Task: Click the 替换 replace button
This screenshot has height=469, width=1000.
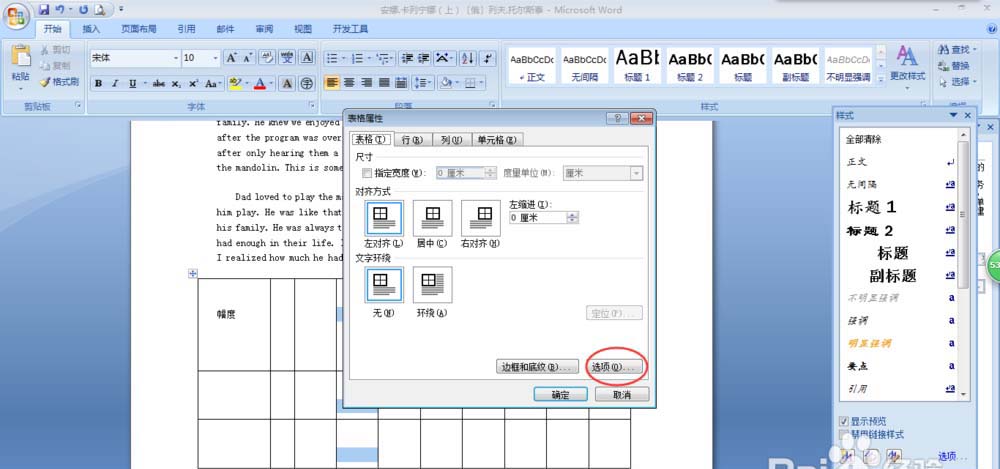Action: [x=954, y=66]
